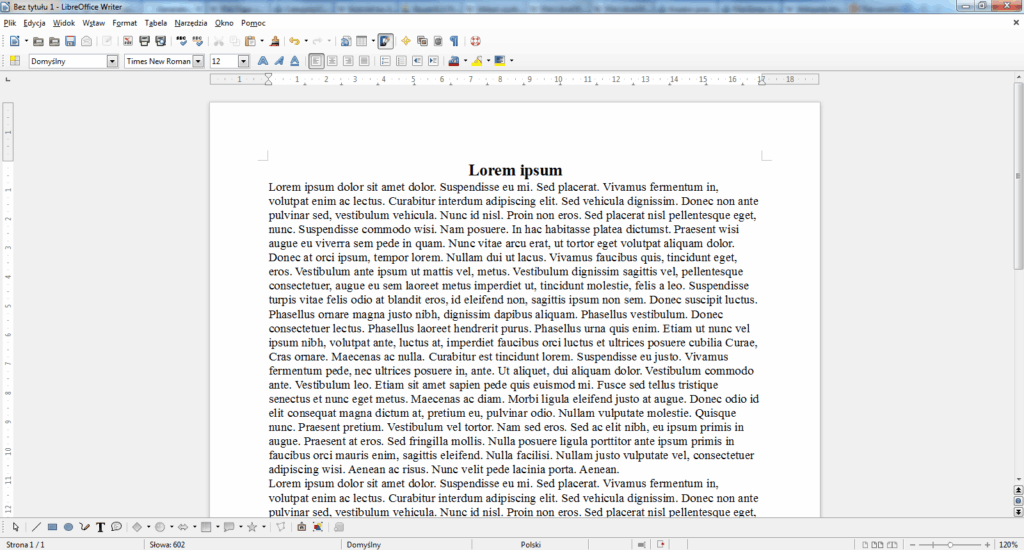Switch to book view layout in status bar
1024x550 pixels.
coord(892,544)
